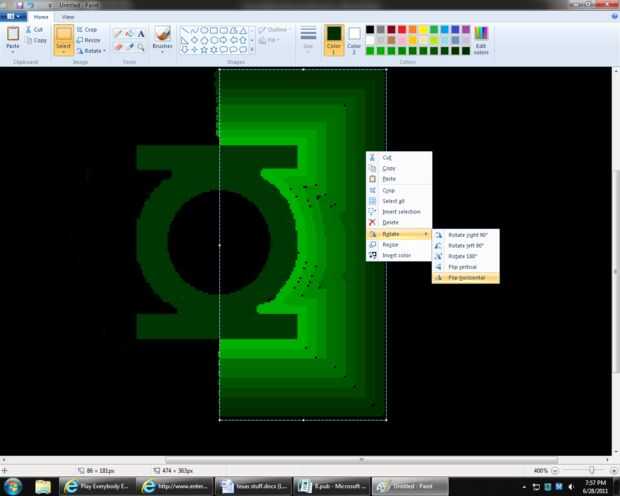Choose the Up arrow shape
Viewport: 620px width, 496px height.
[243, 40]
